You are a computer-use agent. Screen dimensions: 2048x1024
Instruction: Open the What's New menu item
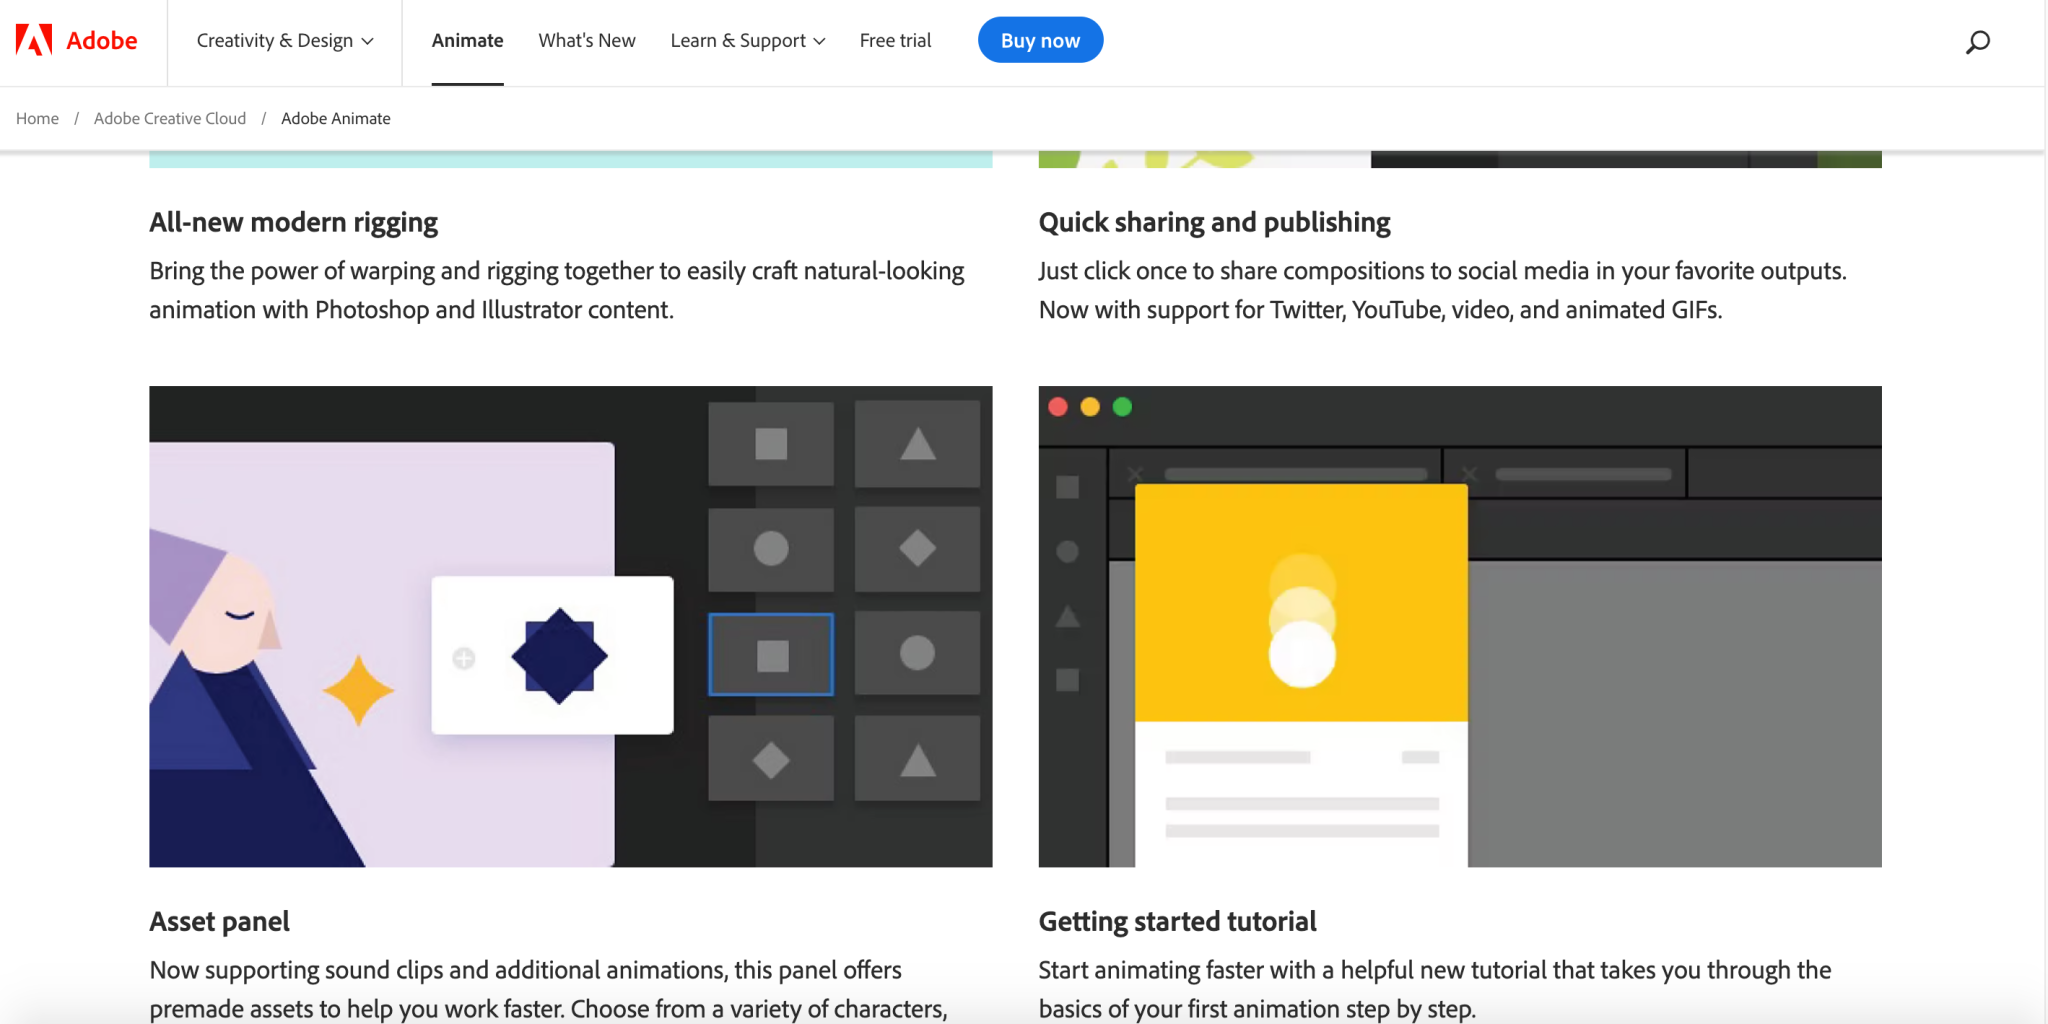click(586, 41)
